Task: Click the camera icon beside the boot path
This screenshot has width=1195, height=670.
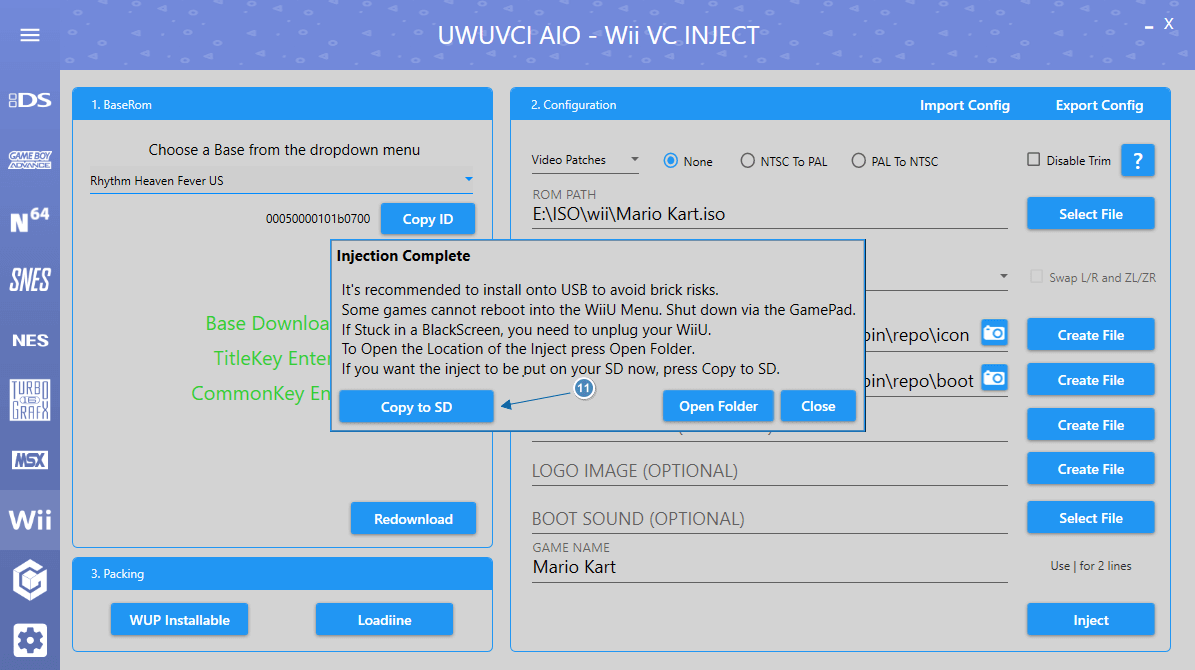Action: click(x=994, y=378)
